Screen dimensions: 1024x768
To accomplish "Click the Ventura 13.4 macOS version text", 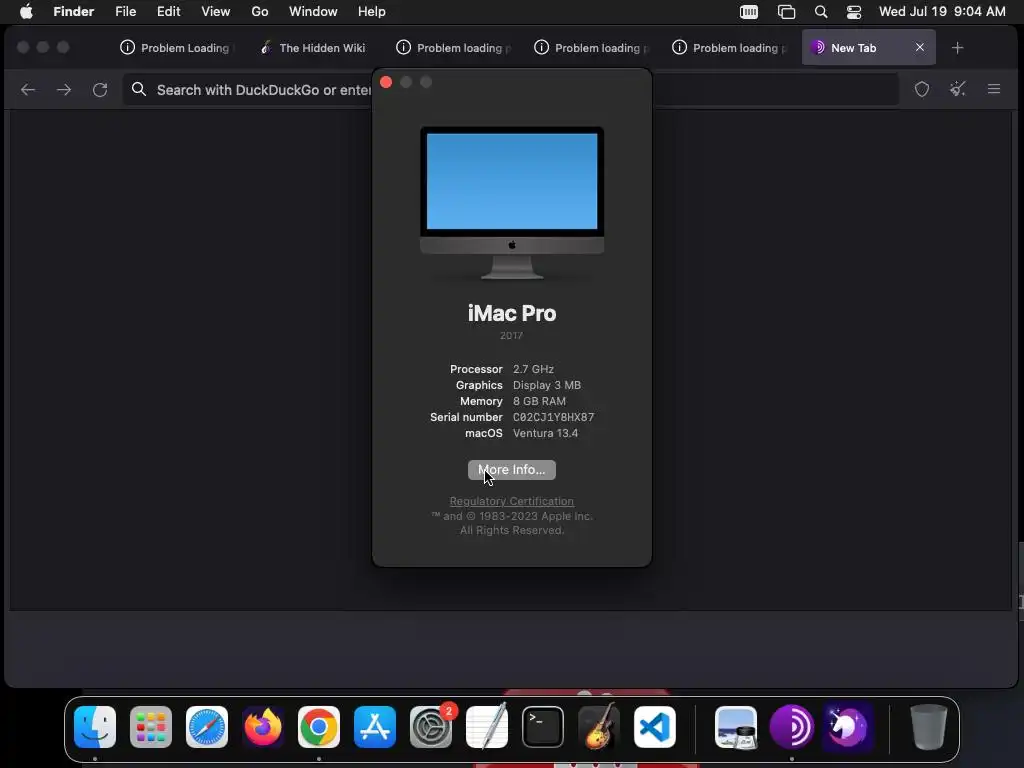I will (545, 433).
